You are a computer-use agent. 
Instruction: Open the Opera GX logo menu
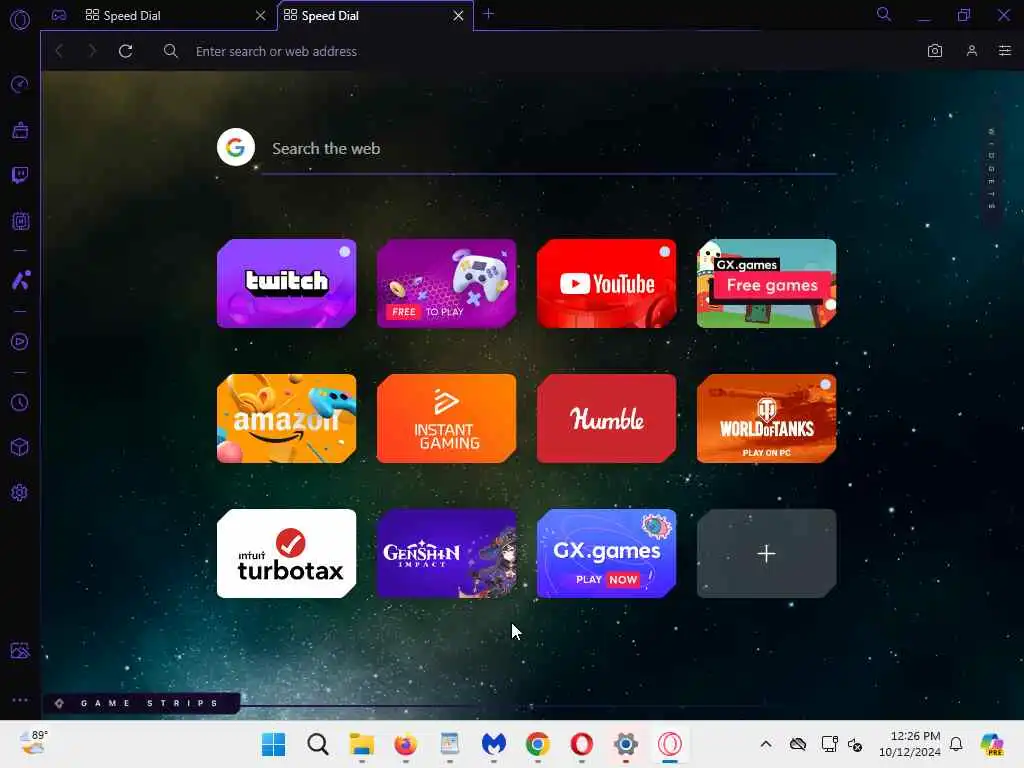coord(20,20)
